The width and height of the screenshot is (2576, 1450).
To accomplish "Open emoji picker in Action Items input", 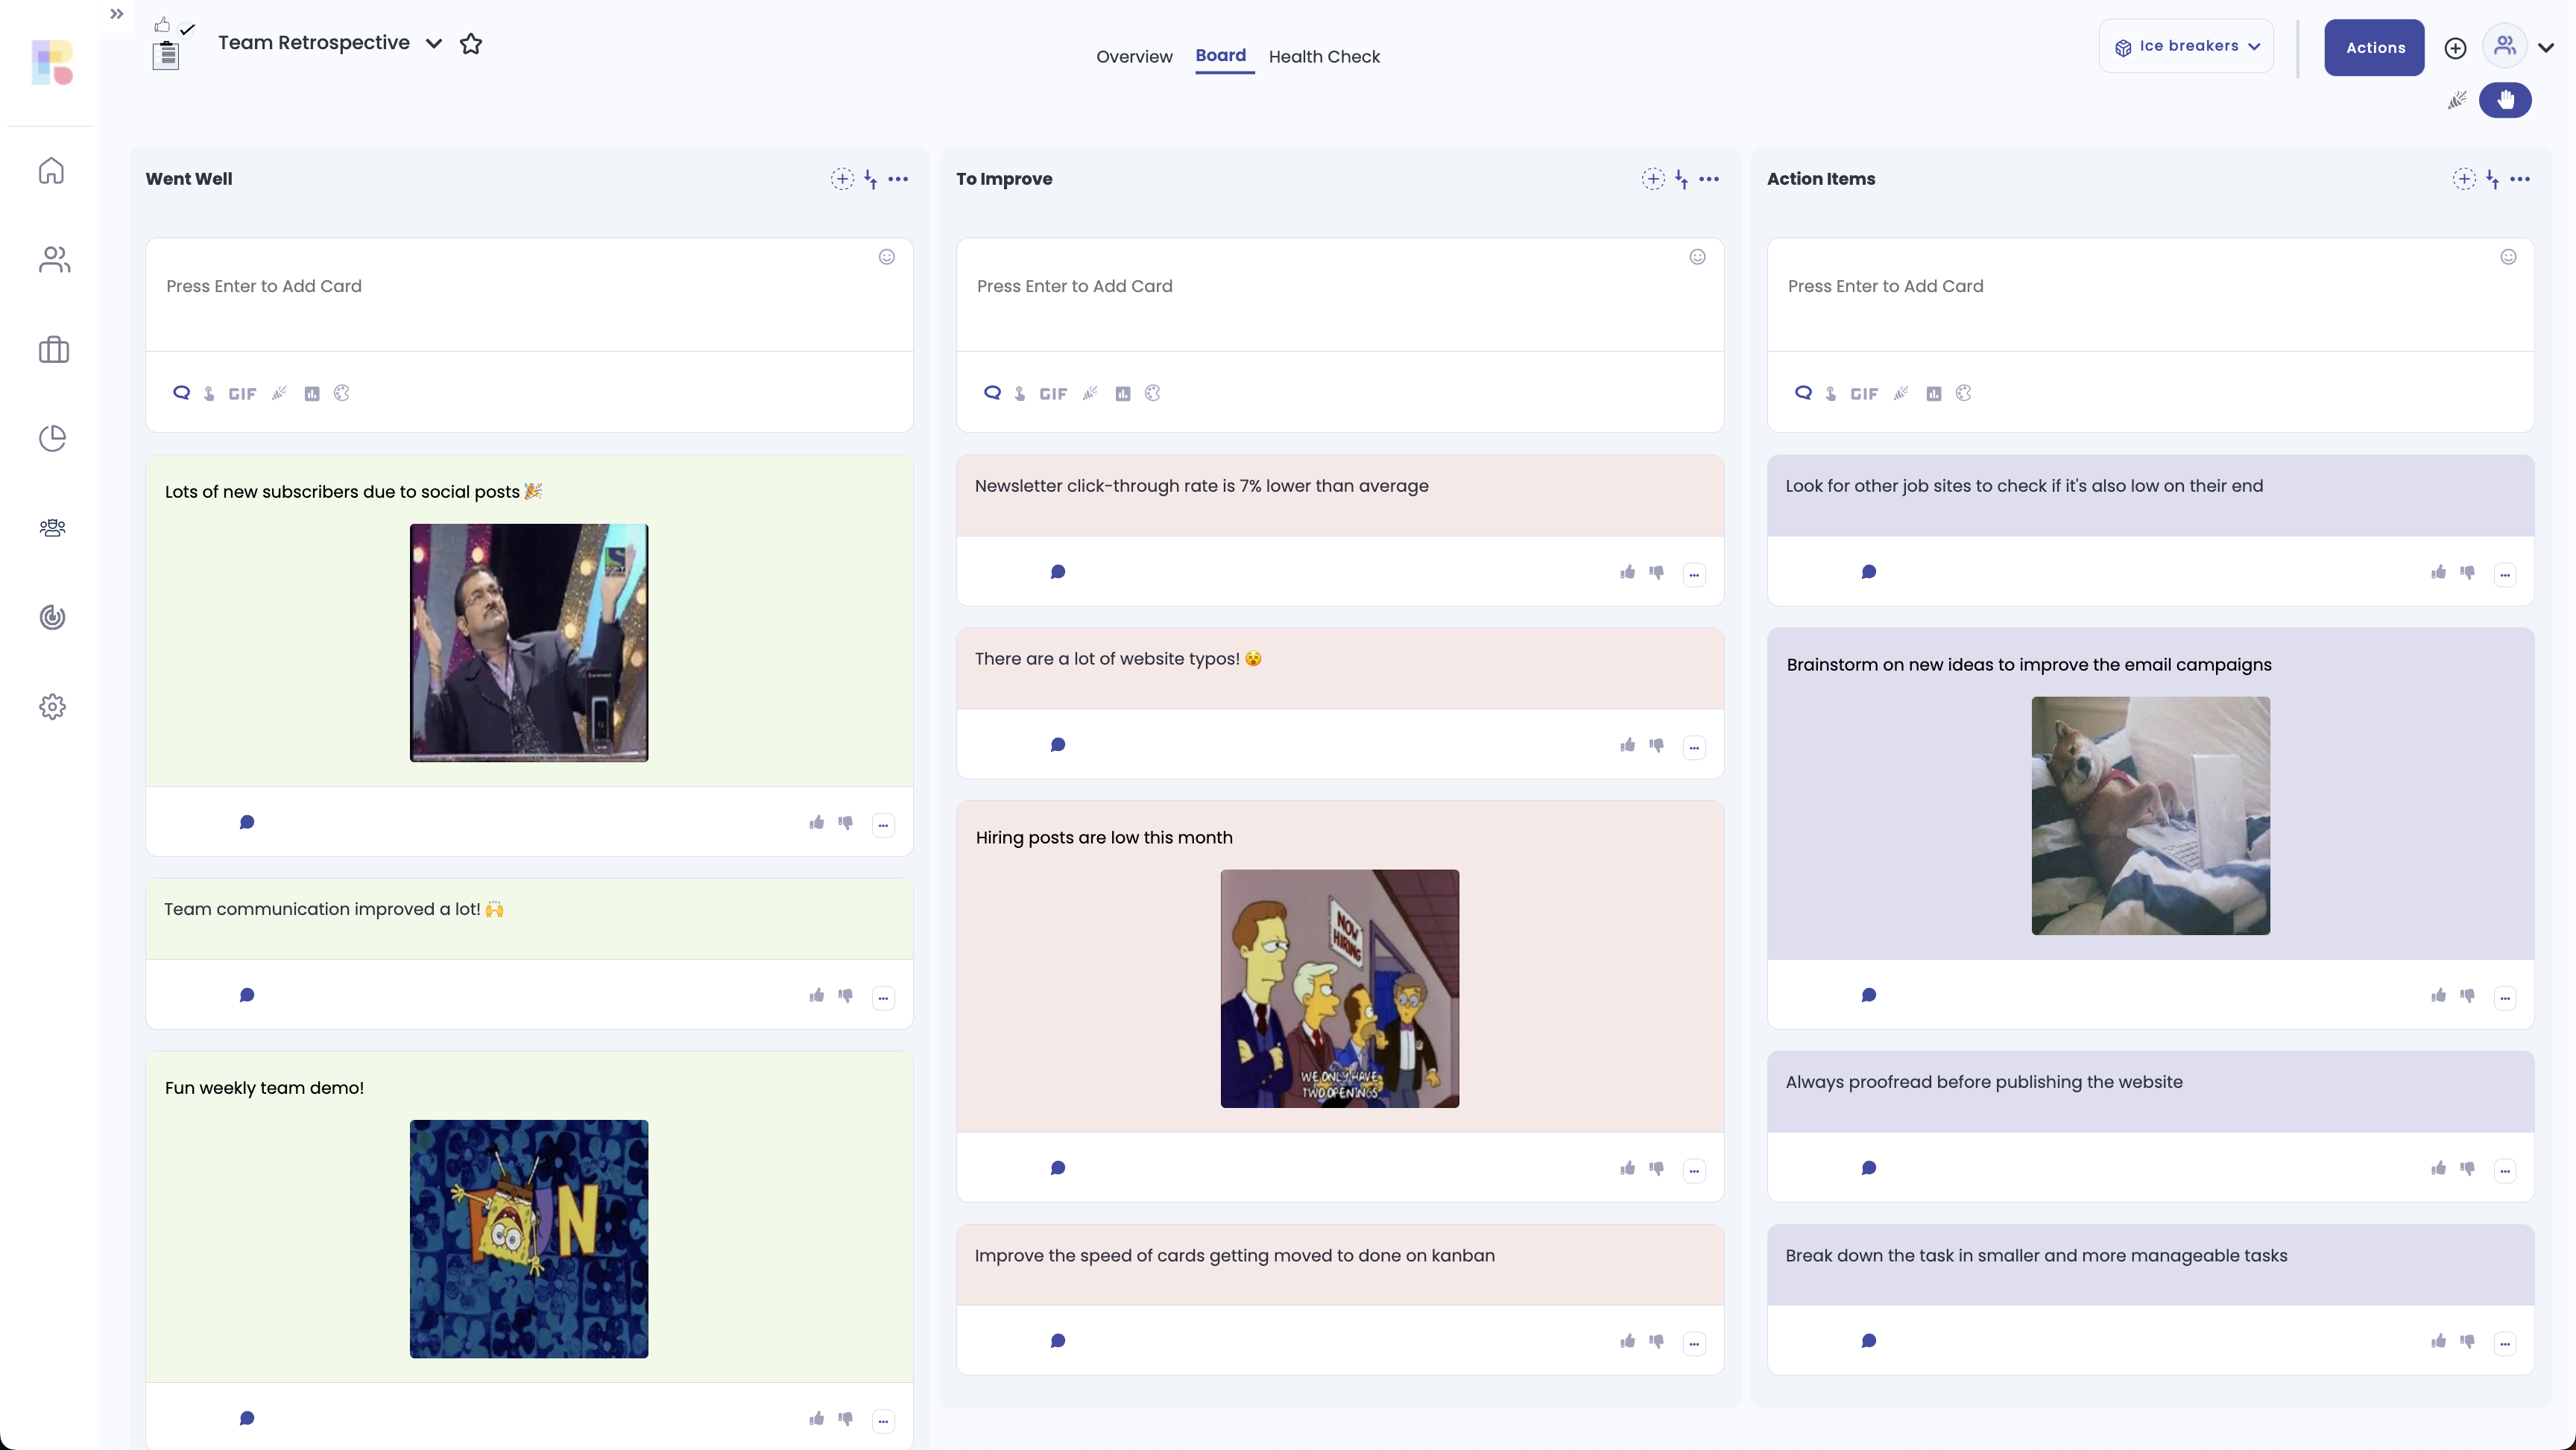I will [x=2508, y=257].
